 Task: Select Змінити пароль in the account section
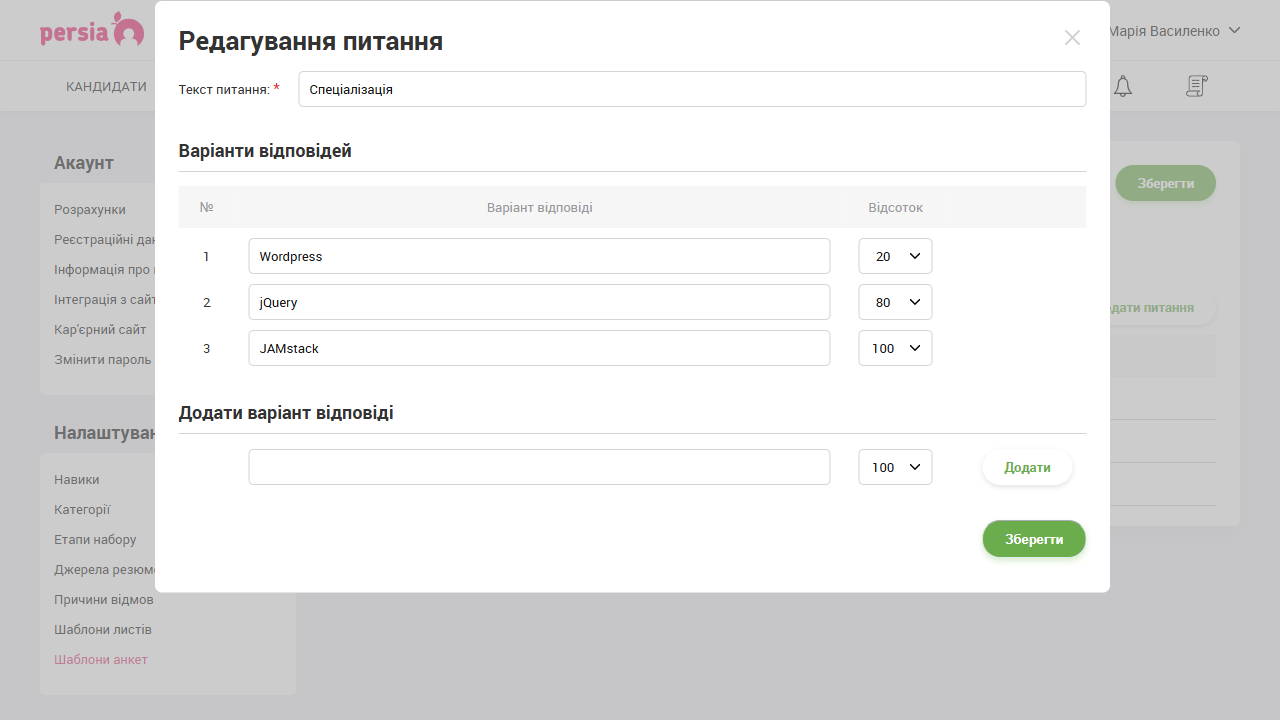(101, 359)
